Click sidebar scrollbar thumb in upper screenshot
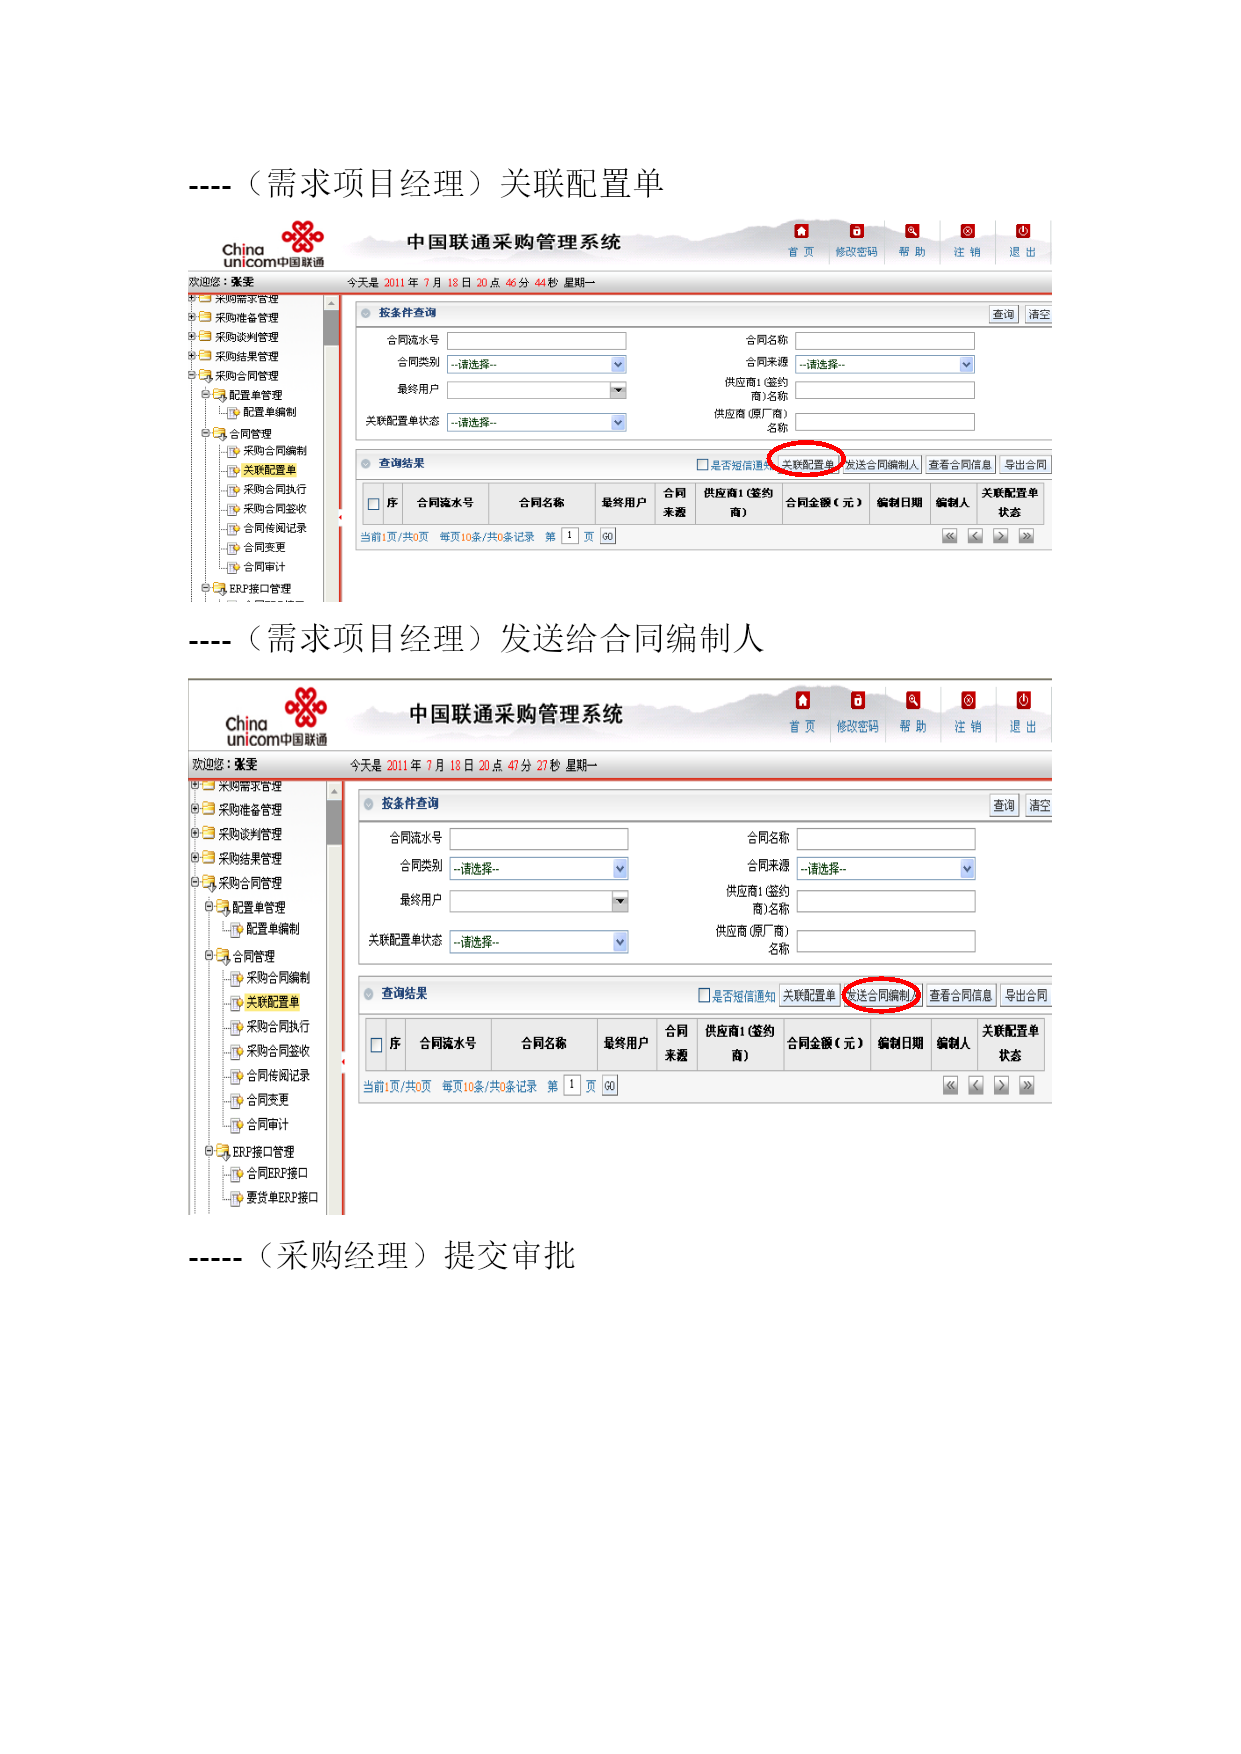Image resolution: width=1241 pixels, height=1754 pixels. [x=331, y=327]
